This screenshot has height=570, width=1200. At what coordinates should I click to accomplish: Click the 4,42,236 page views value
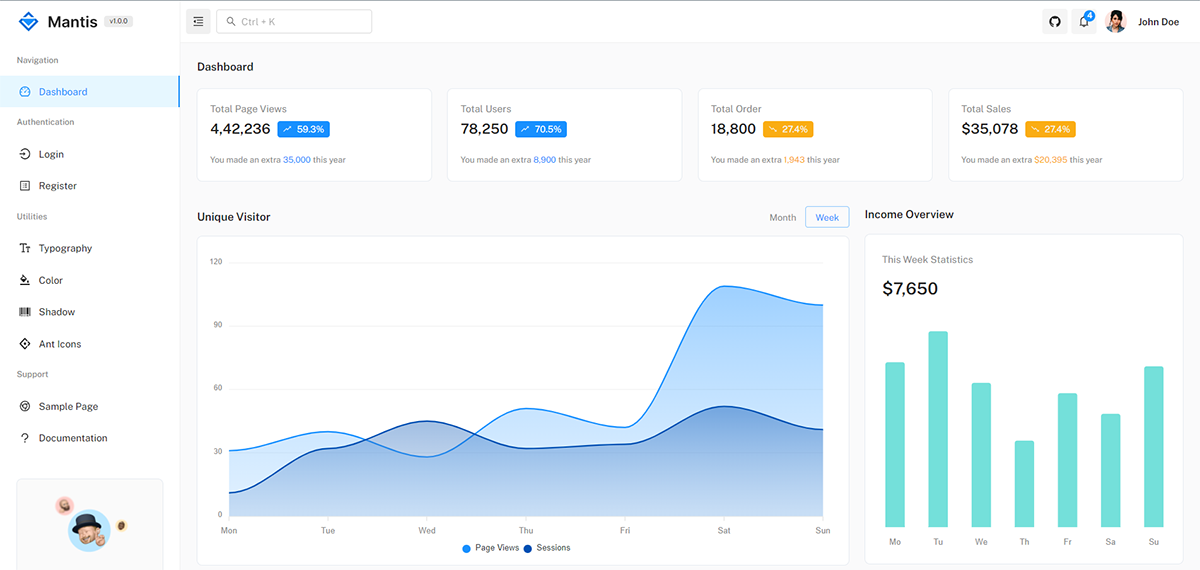(240, 129)
